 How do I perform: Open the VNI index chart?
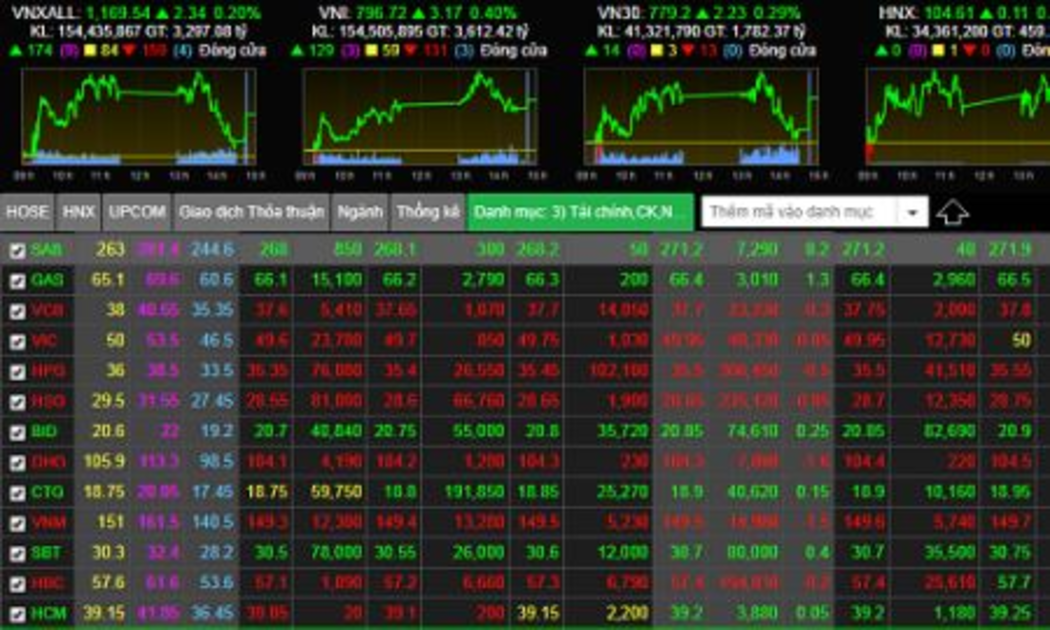(420, 115)
